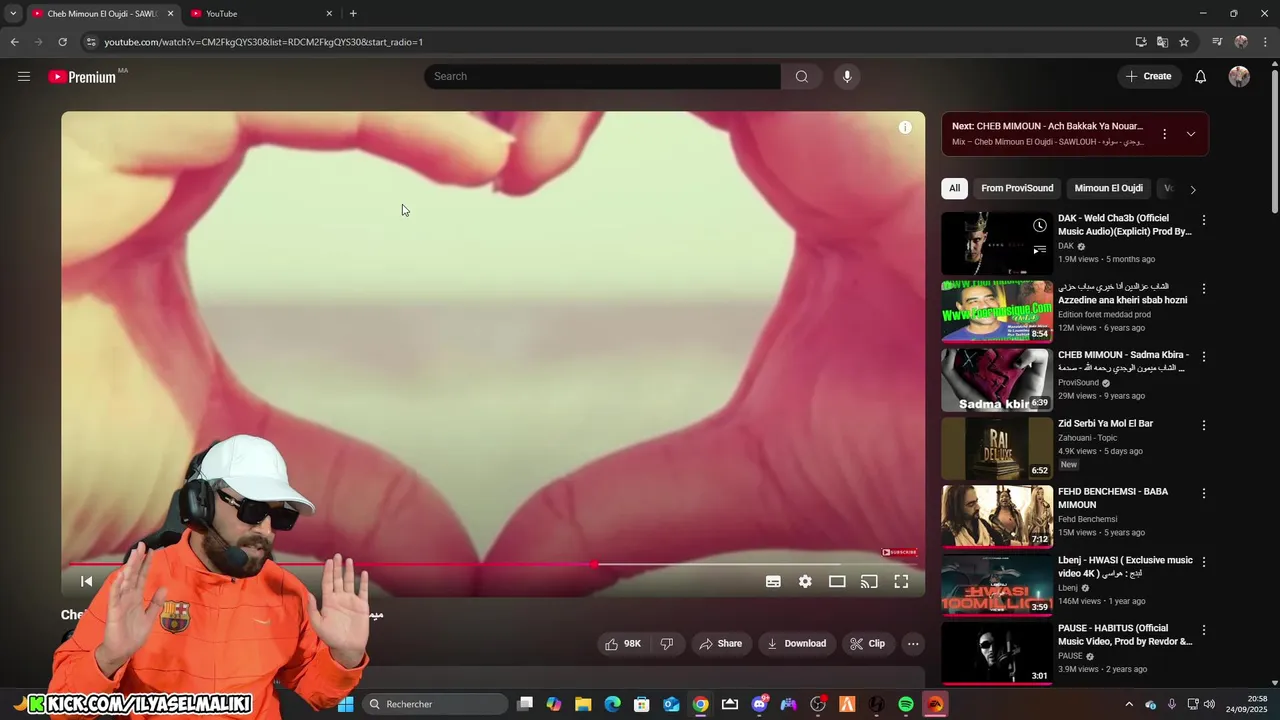Install app icon in address bar
The height and width of the screenshot is (720, 1280).
tap(1141, 42)
